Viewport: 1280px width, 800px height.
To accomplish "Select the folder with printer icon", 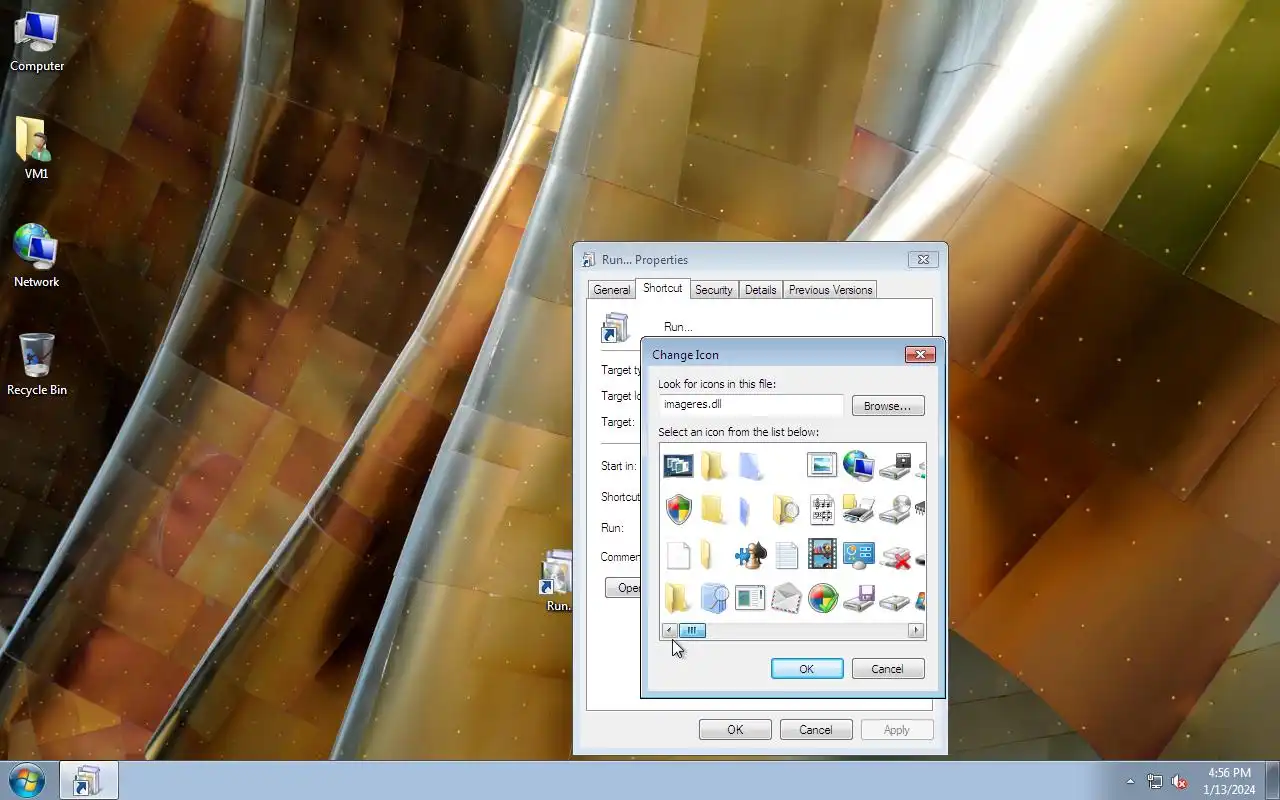I will pos(858,509).
